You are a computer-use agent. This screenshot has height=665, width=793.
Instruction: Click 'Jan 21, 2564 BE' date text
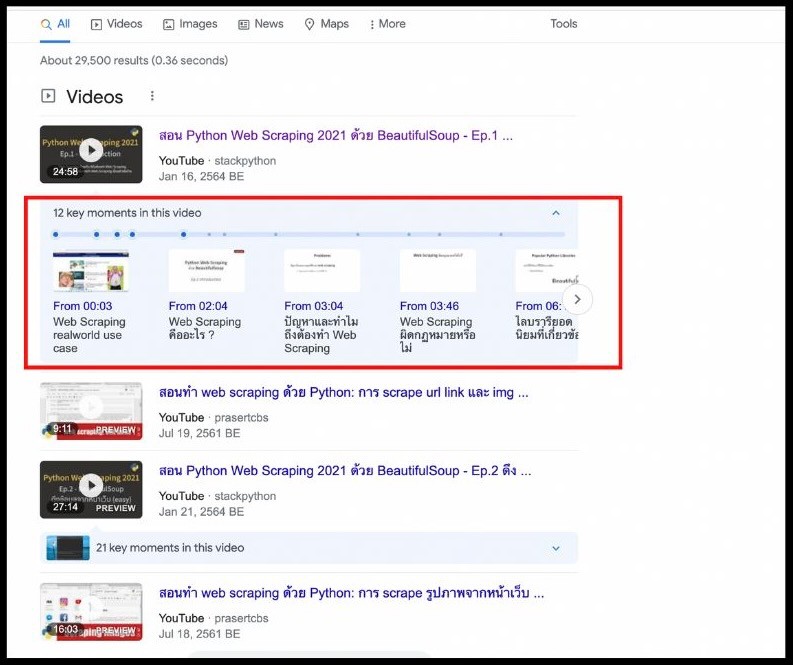pos(201,512)
